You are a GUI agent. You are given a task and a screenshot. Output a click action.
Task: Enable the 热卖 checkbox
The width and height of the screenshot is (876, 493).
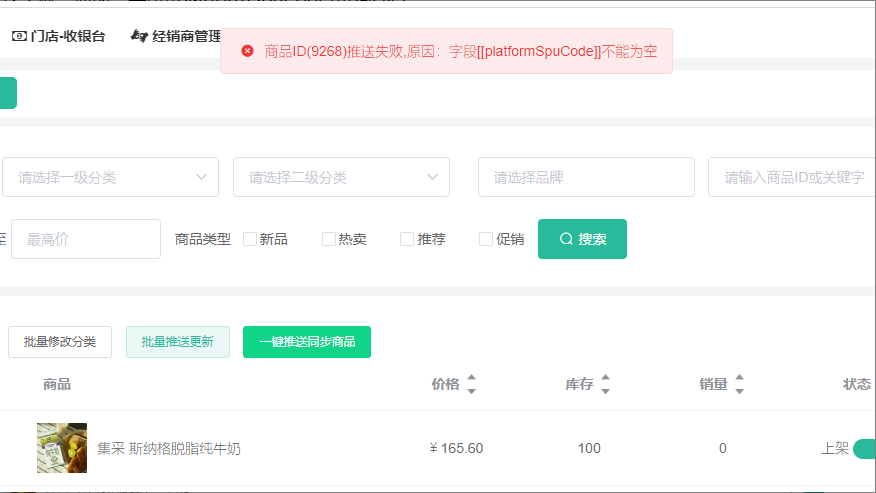pyautogui.click(x=329, y=239)
